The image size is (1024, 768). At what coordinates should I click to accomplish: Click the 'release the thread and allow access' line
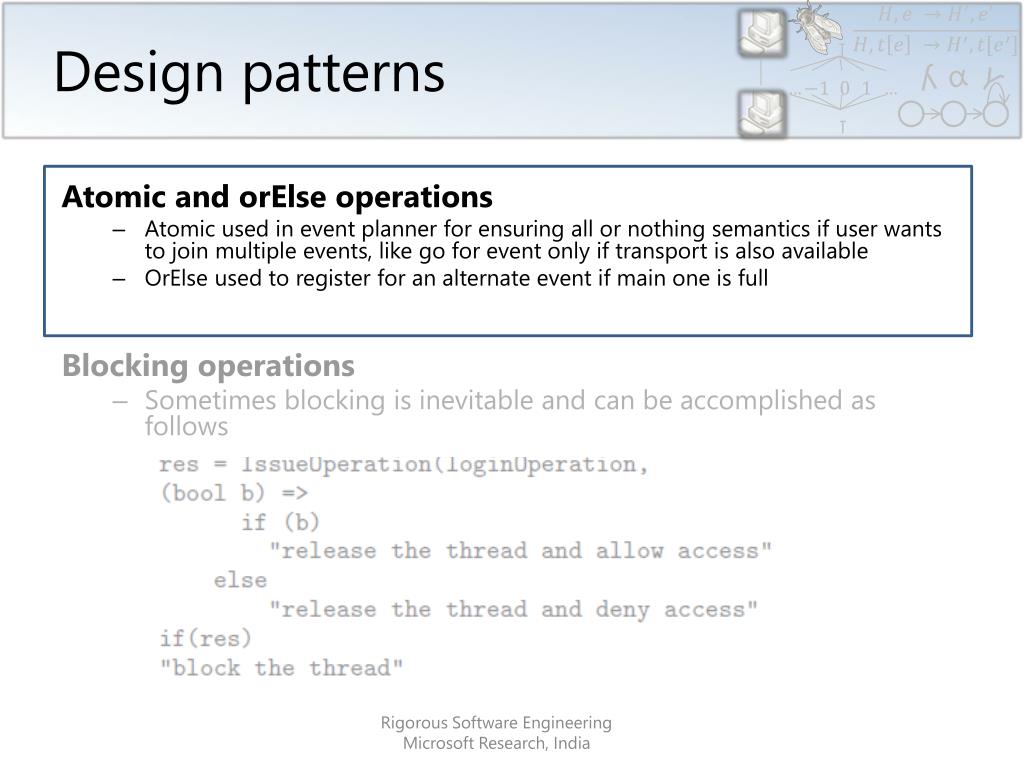pyautogui.click(x=520, y=551)
